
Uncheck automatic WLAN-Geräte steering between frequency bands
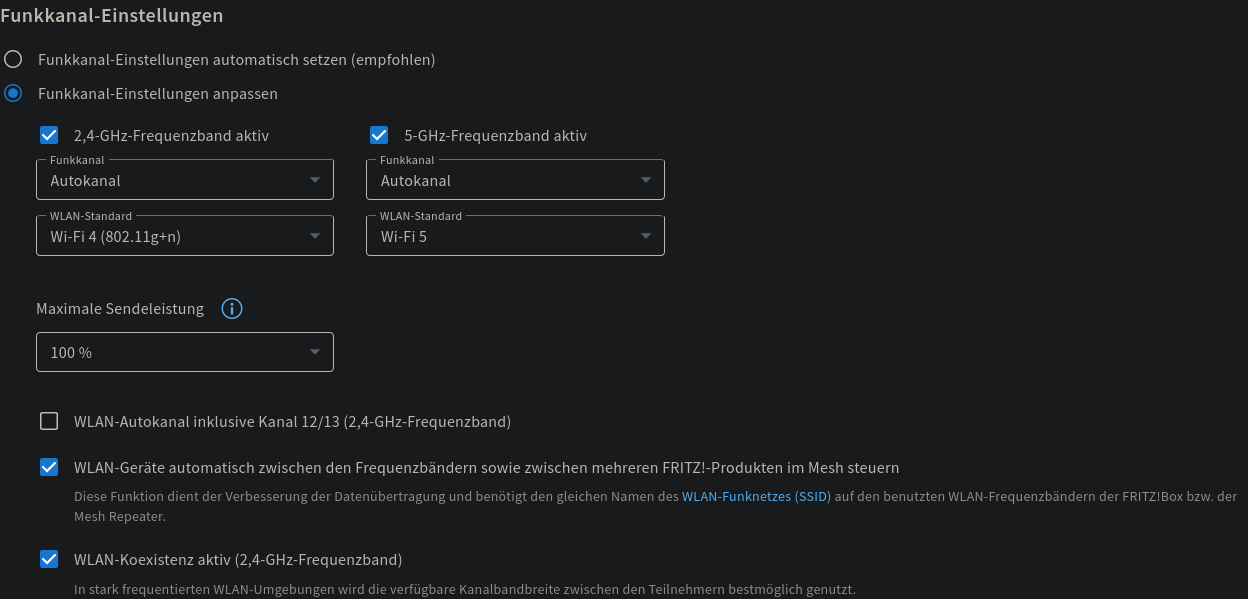[x=49, y=467]
